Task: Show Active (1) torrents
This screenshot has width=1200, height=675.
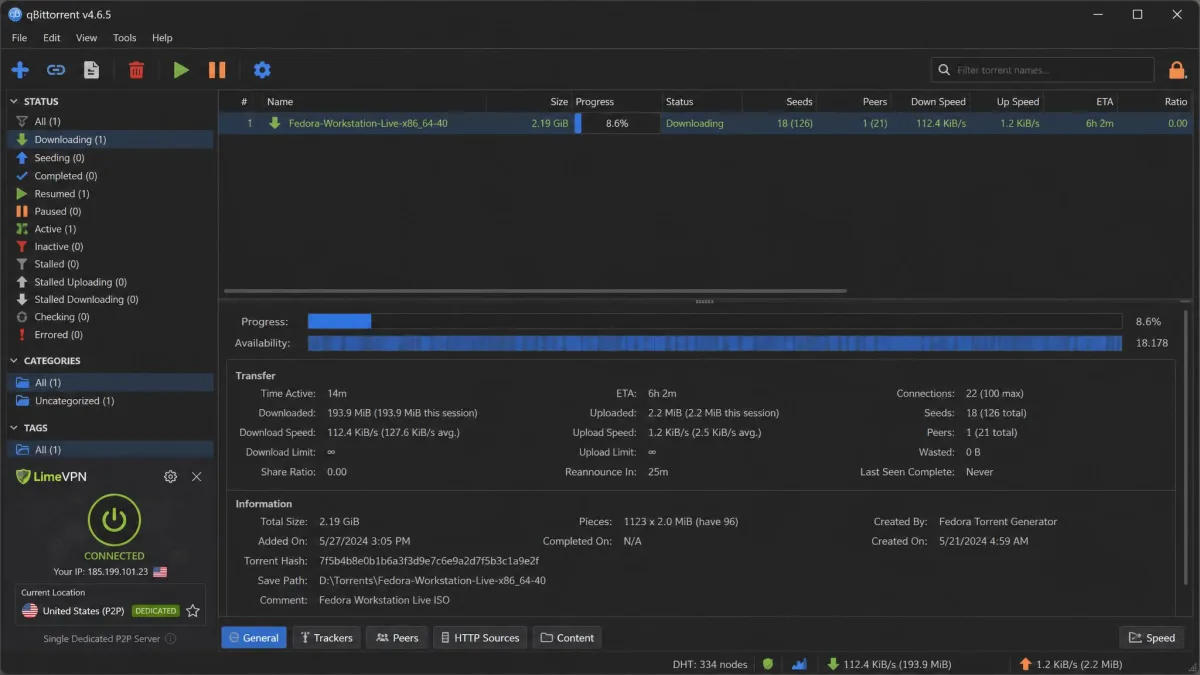Action: click(110, 229)
